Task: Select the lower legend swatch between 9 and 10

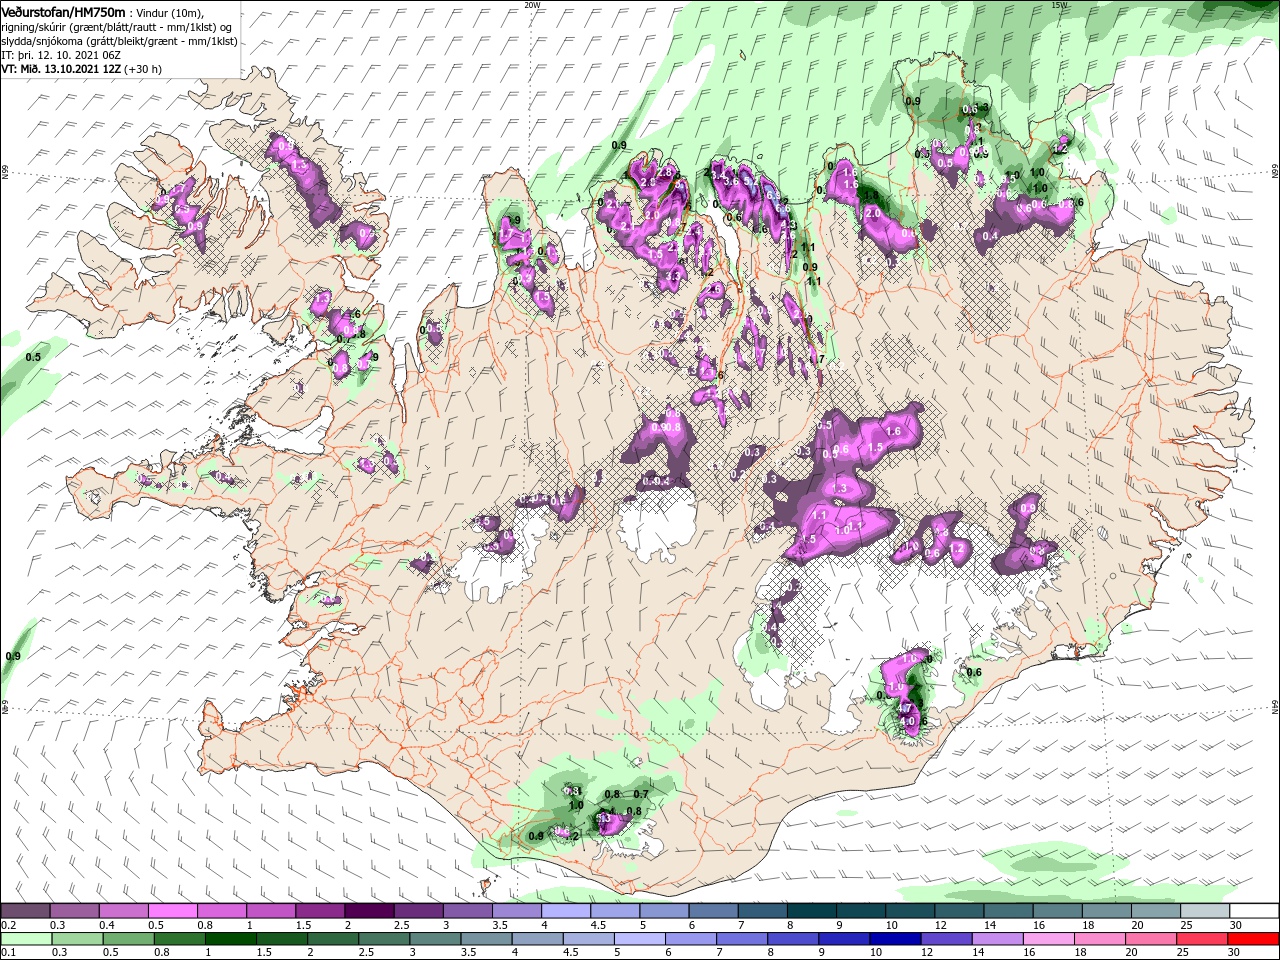Action: click(x=844, y=939)
